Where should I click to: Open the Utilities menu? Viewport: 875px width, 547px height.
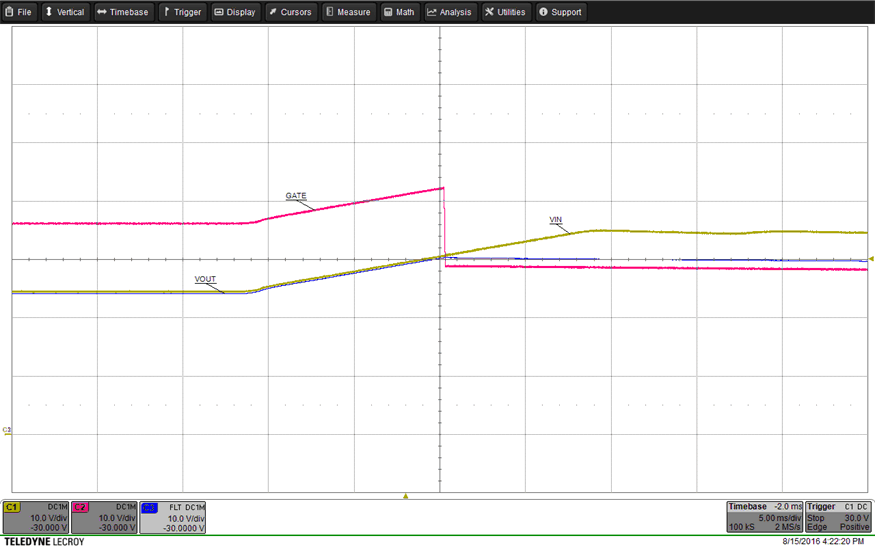[x=506, y=12]
